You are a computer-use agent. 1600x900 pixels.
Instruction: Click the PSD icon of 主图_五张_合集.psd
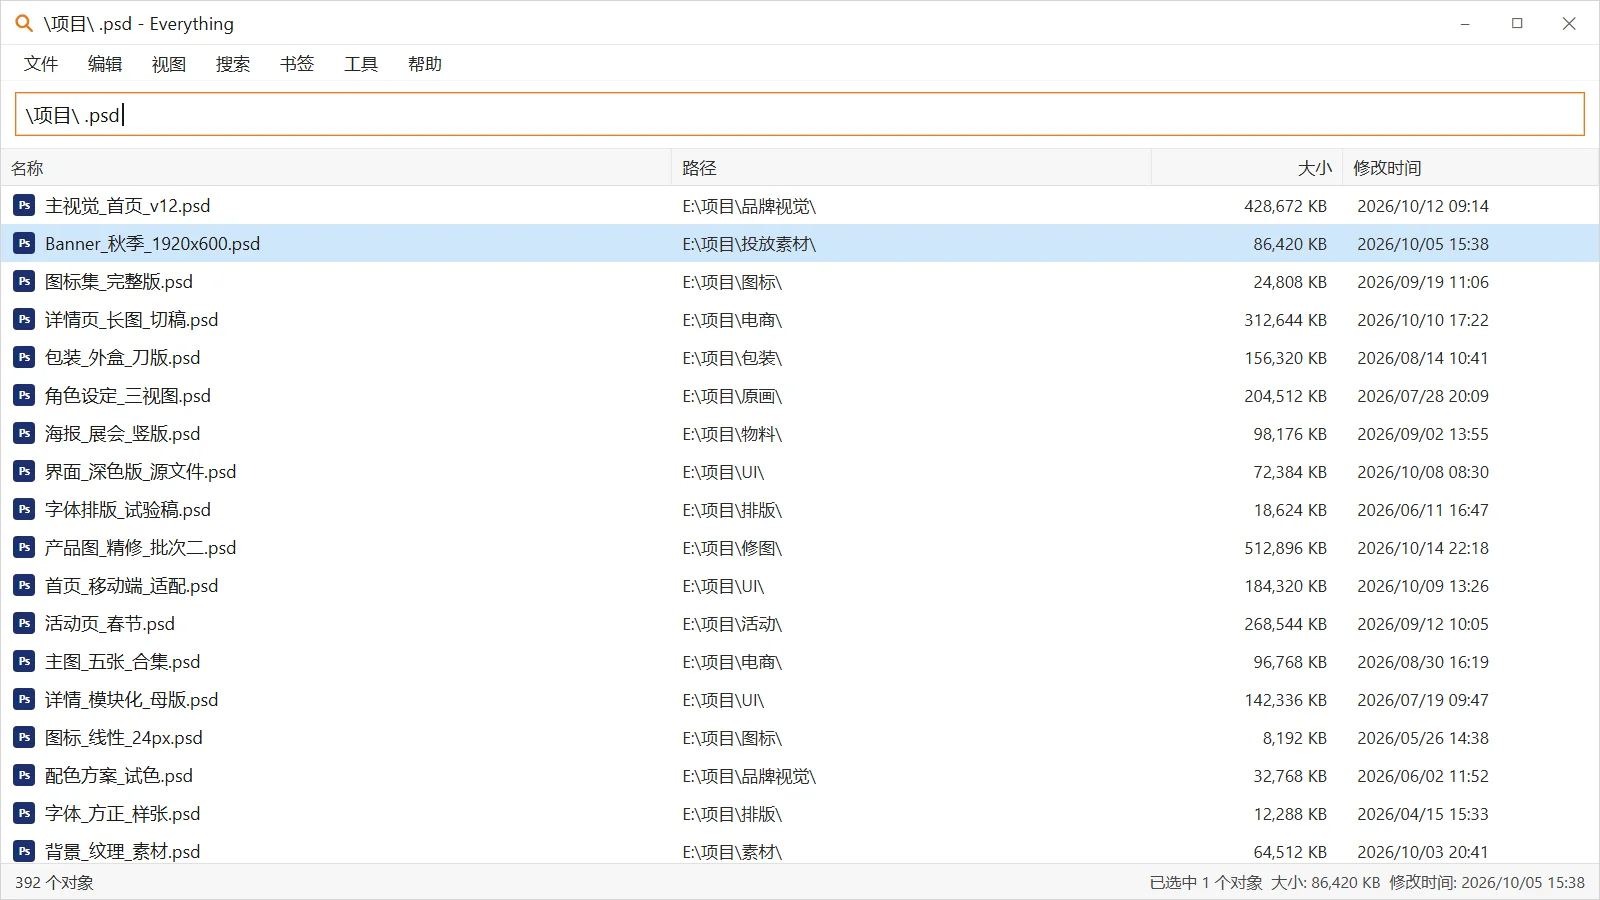pyautogui.click(x=24, y=662)
